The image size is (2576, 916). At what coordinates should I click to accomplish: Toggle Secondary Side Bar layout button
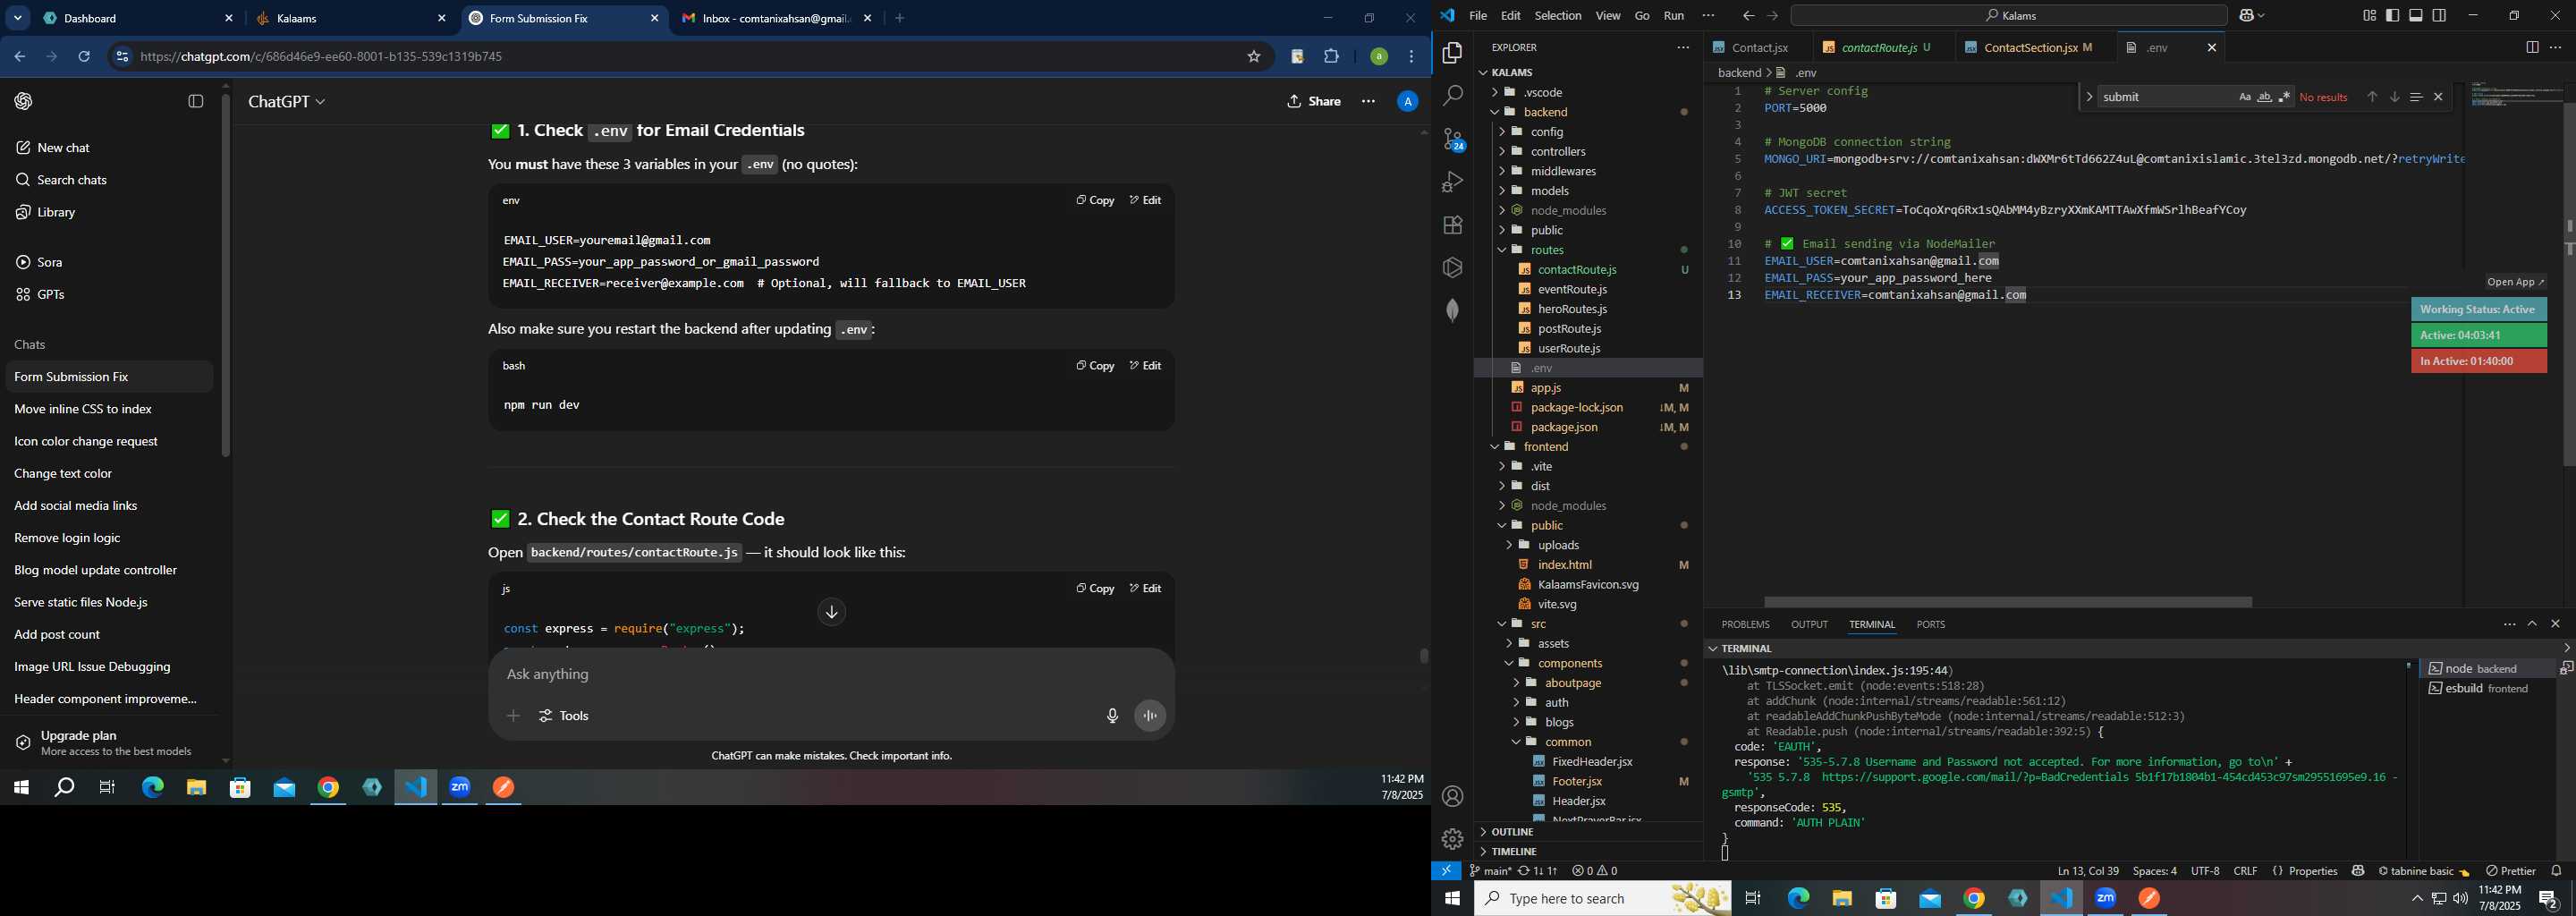click(x=2439, y=16)
